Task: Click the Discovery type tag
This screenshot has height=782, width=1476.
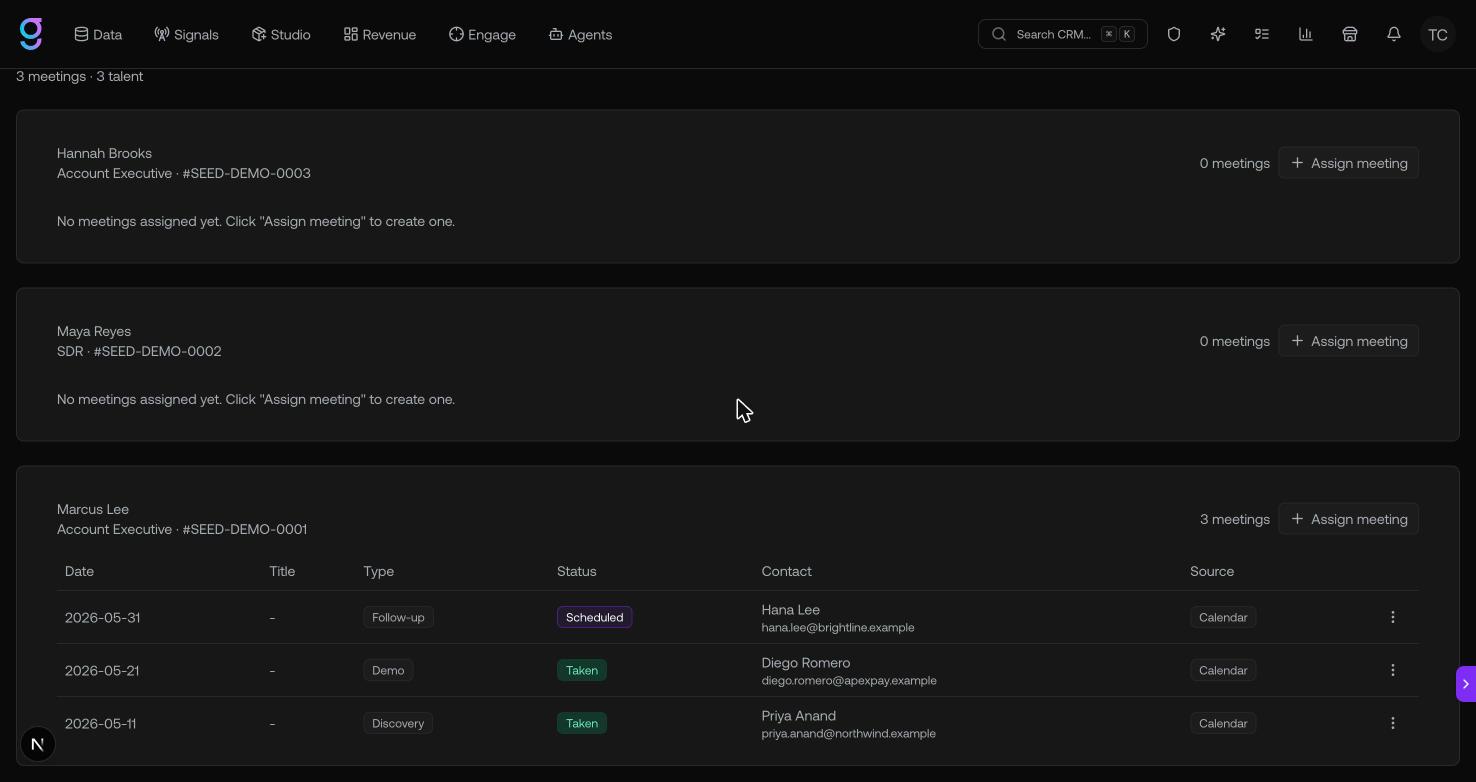Action: point(398,723)
